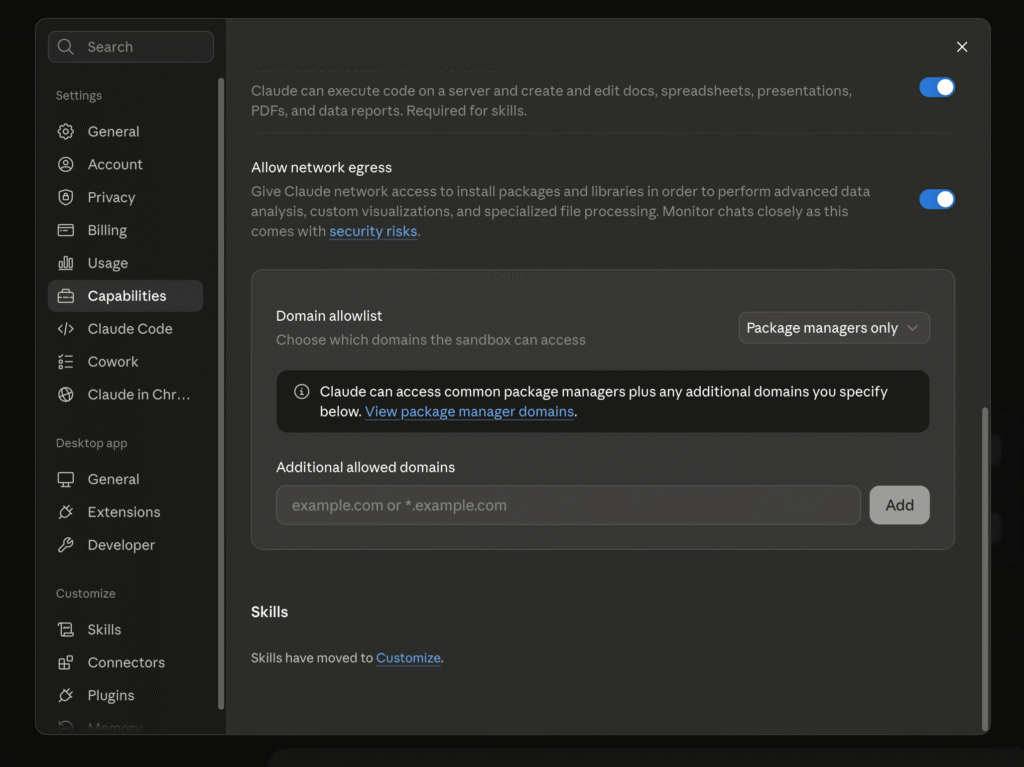Select the Privacy shield icon
The height and width of the screenshot is (767, 1024).
tap(65, 197)
